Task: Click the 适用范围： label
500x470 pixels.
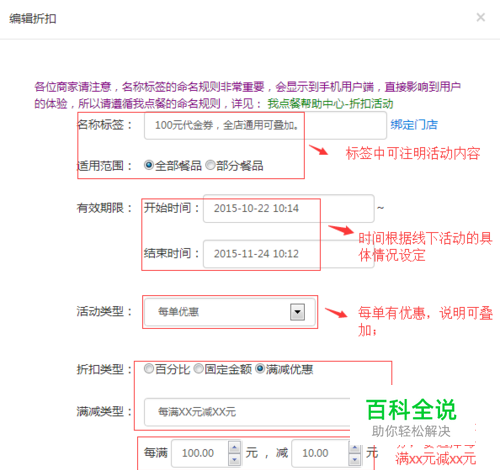Action: [105, 166]
